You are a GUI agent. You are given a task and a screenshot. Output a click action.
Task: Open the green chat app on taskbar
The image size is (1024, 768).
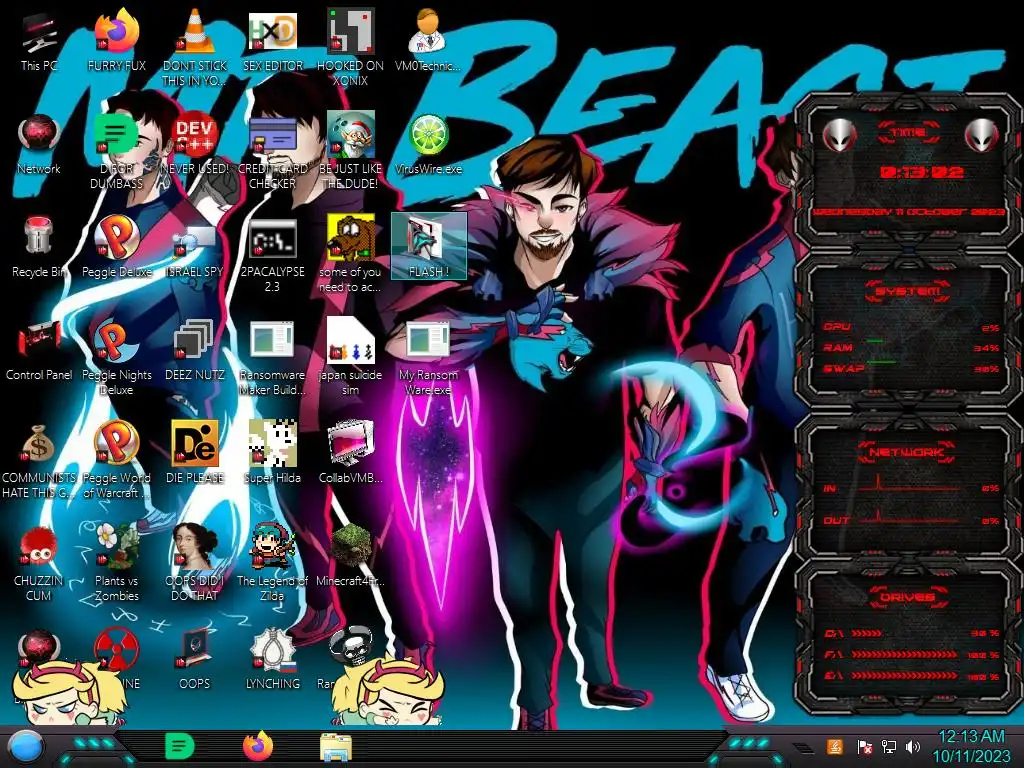point(179,746)
